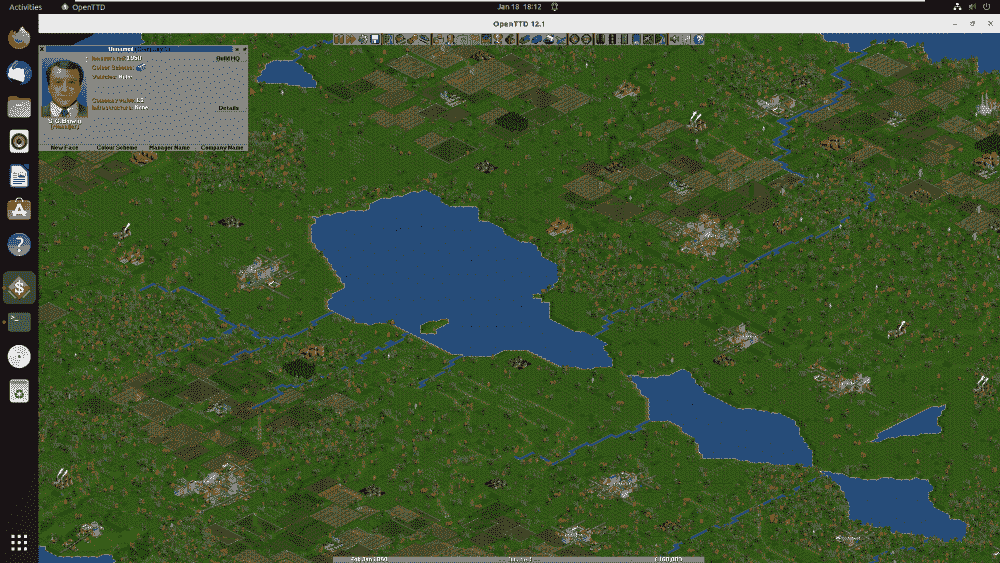Toggle fast forward in toolbar
The image size is (1000, 563).
click(x=350, y=40)
